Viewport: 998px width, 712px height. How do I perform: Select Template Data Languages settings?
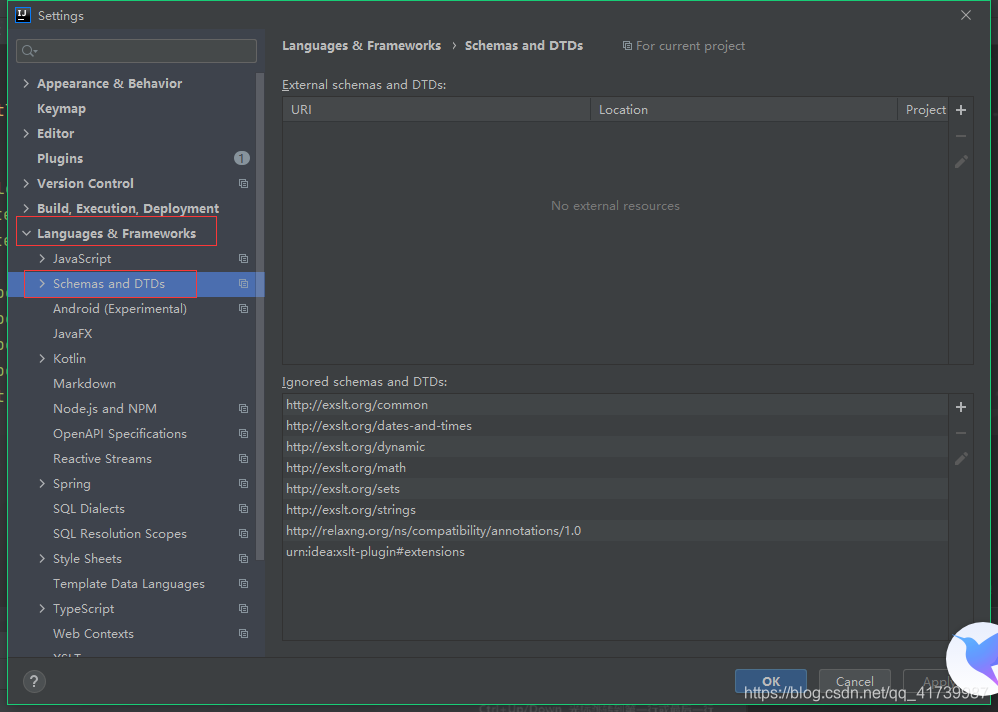click(129, 583)
